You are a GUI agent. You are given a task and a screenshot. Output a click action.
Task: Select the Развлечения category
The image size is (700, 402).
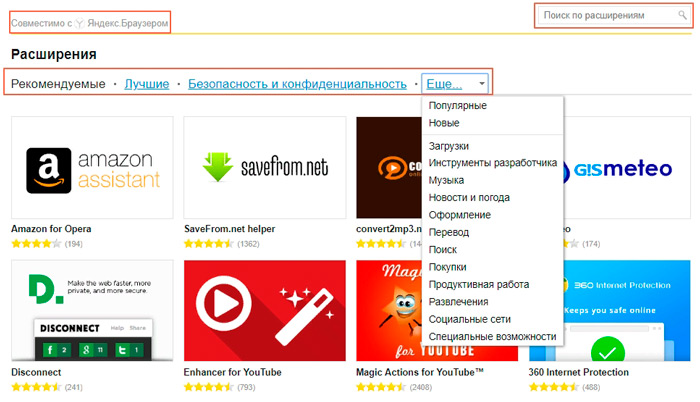tap(458, 302)
